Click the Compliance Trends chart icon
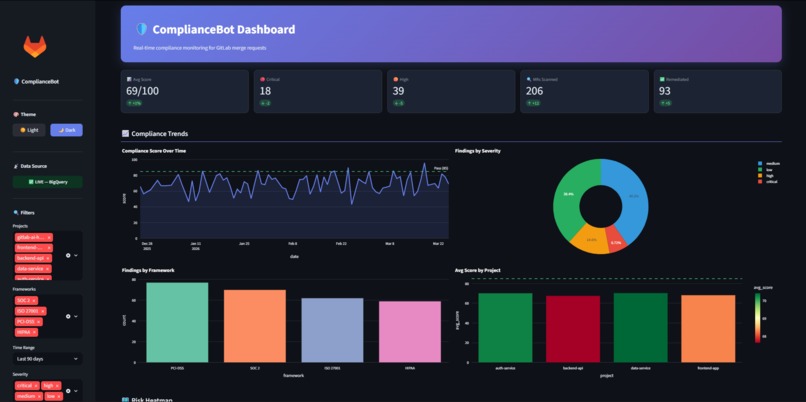806x402 pixels. [125, 133]
